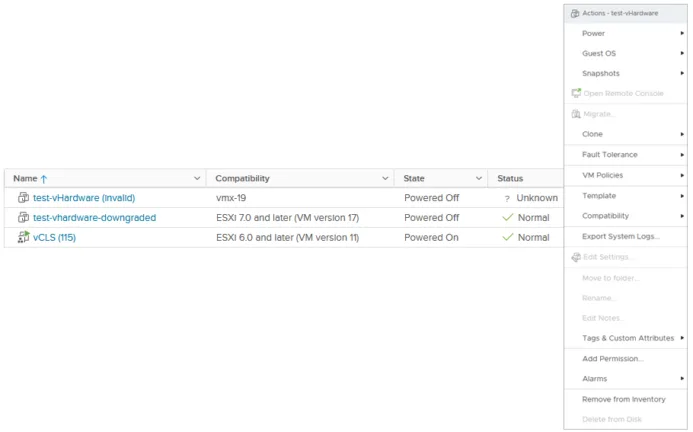Click the Migrate icon in the menu
693x432 pixels.
click(x=576, y=114)
